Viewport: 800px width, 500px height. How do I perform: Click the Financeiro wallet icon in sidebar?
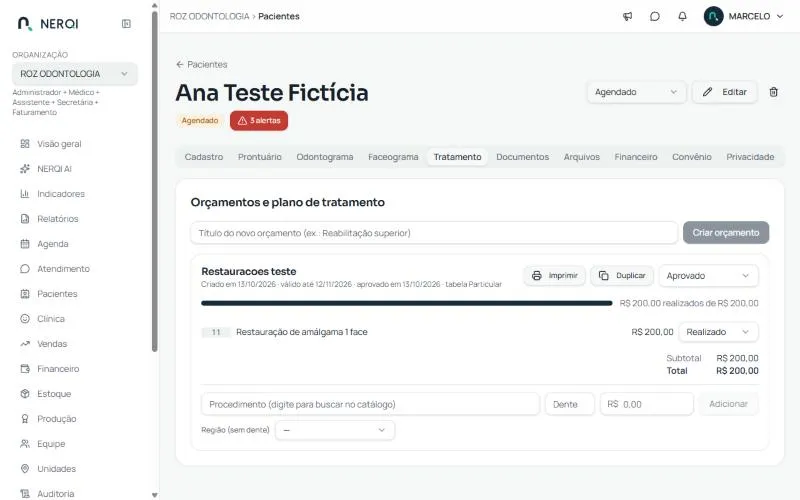[x=24, y=369]
